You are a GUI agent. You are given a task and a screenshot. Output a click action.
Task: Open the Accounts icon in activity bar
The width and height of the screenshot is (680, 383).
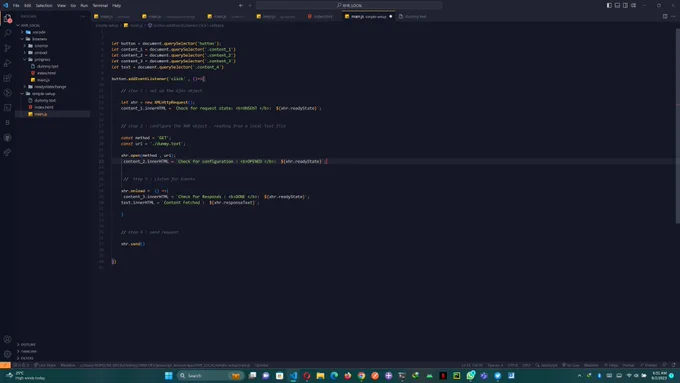coord(7,339)
